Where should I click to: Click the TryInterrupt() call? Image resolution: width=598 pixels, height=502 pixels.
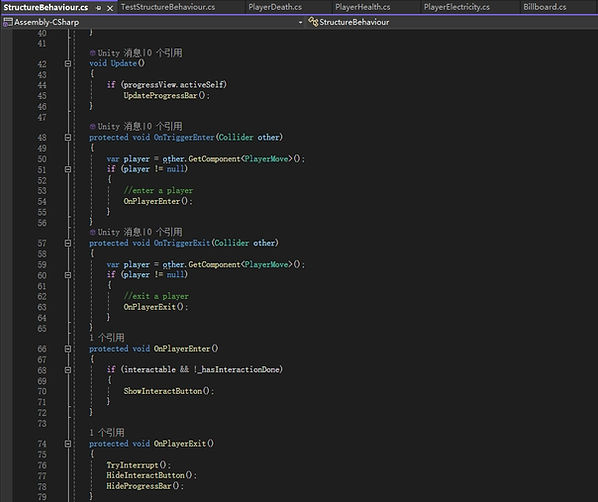click(x=138, y=465)
